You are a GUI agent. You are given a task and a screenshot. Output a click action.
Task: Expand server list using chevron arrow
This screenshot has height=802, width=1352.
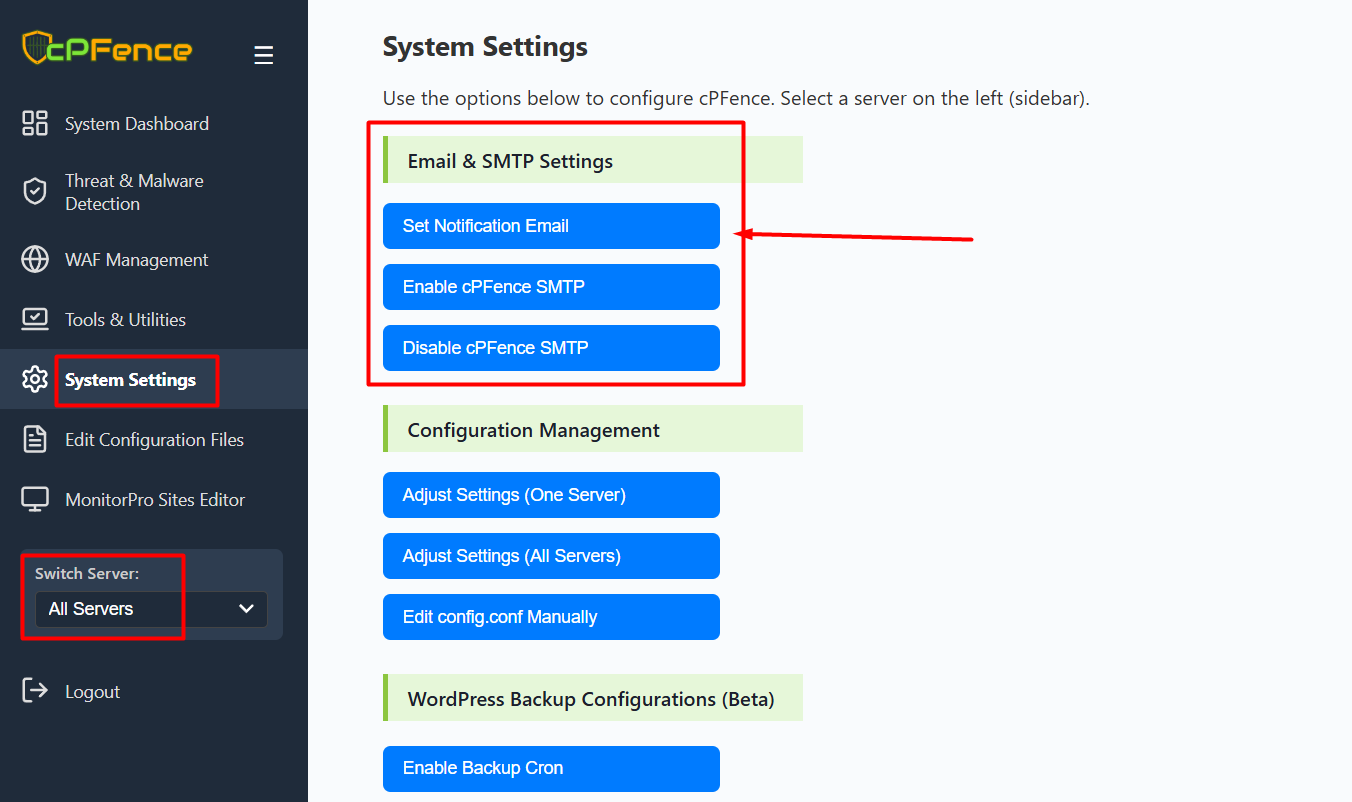(x=246, y=609)
